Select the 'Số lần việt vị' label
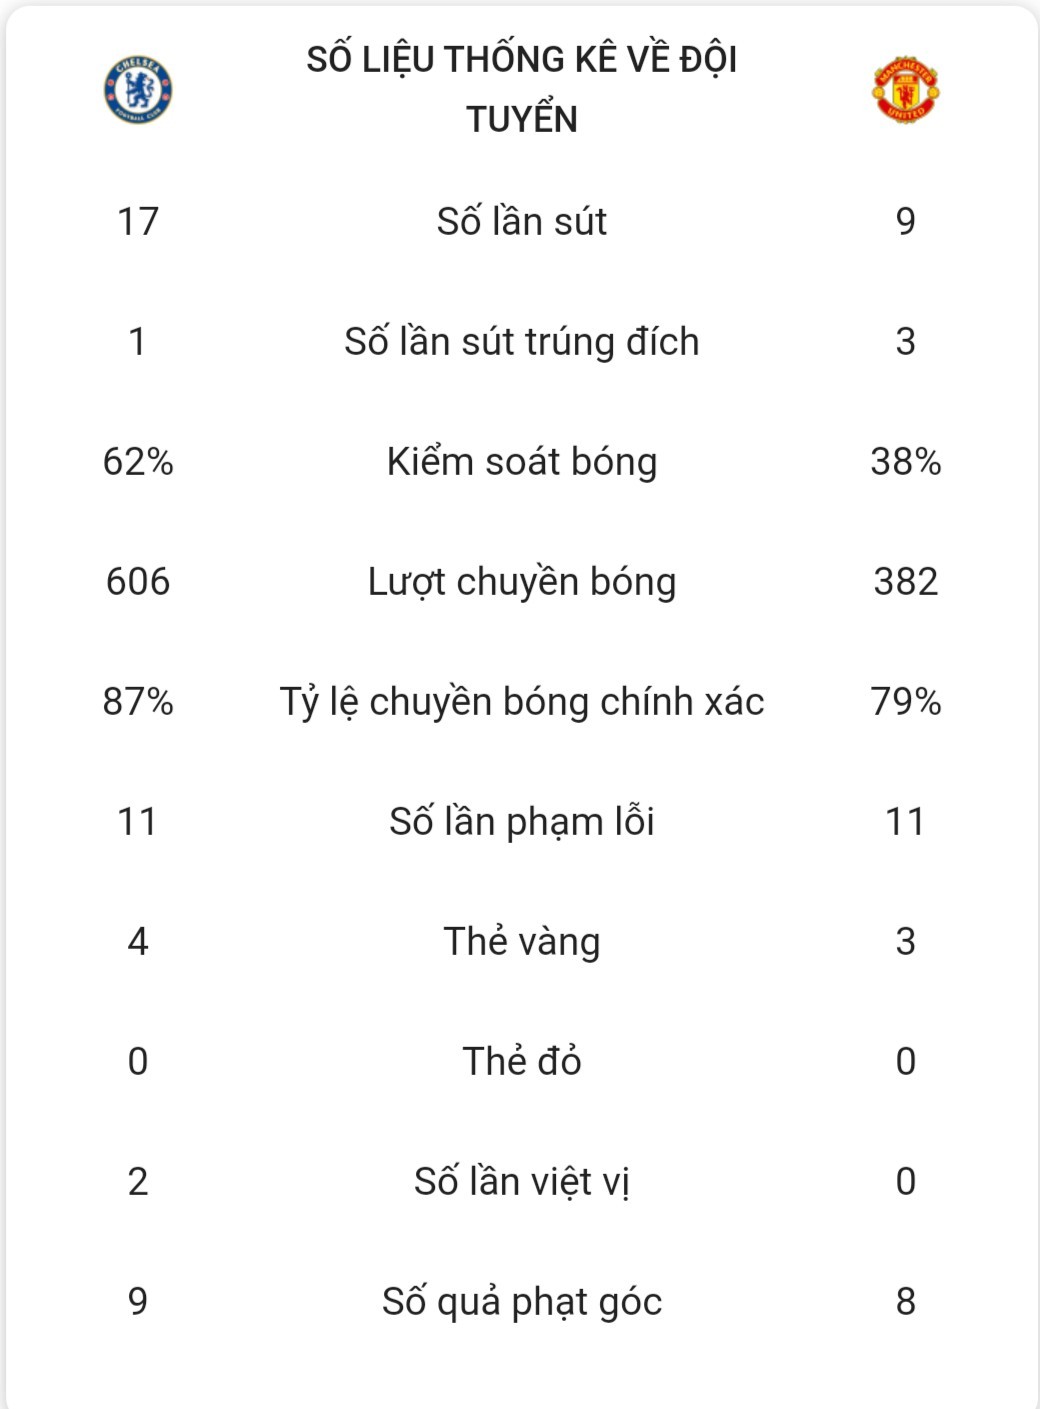 [x=522, y=1181]
